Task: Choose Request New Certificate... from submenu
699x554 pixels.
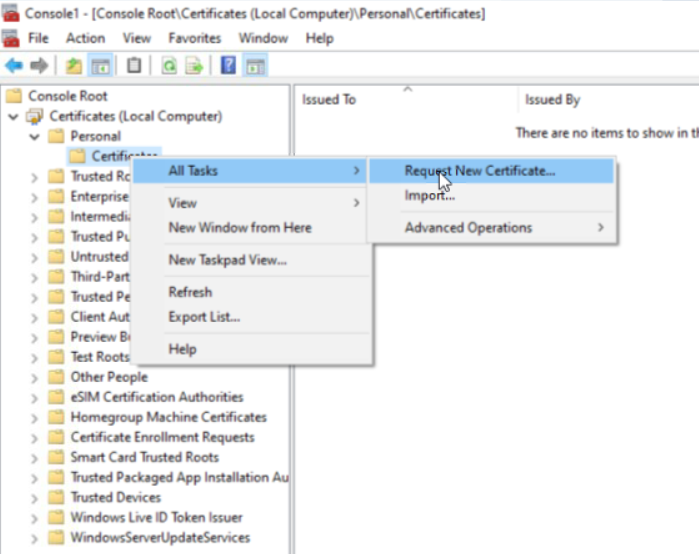Action: (x=491, y=171)
